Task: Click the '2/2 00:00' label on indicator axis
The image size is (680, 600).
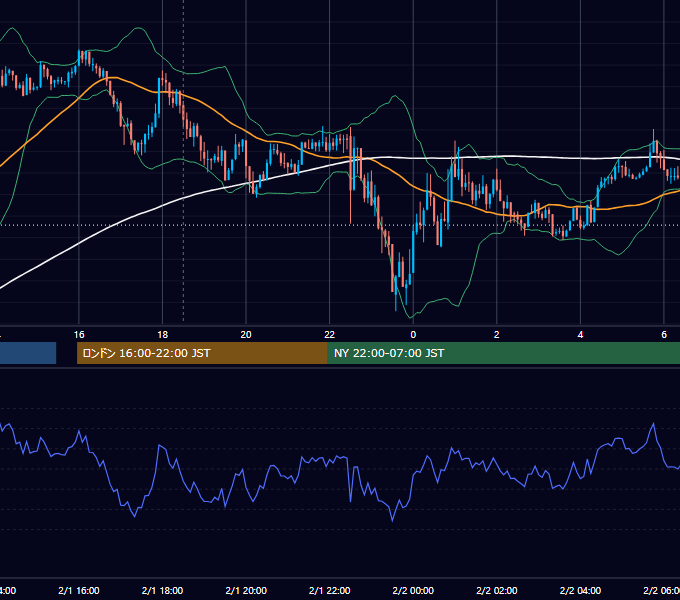Action: 413,590
